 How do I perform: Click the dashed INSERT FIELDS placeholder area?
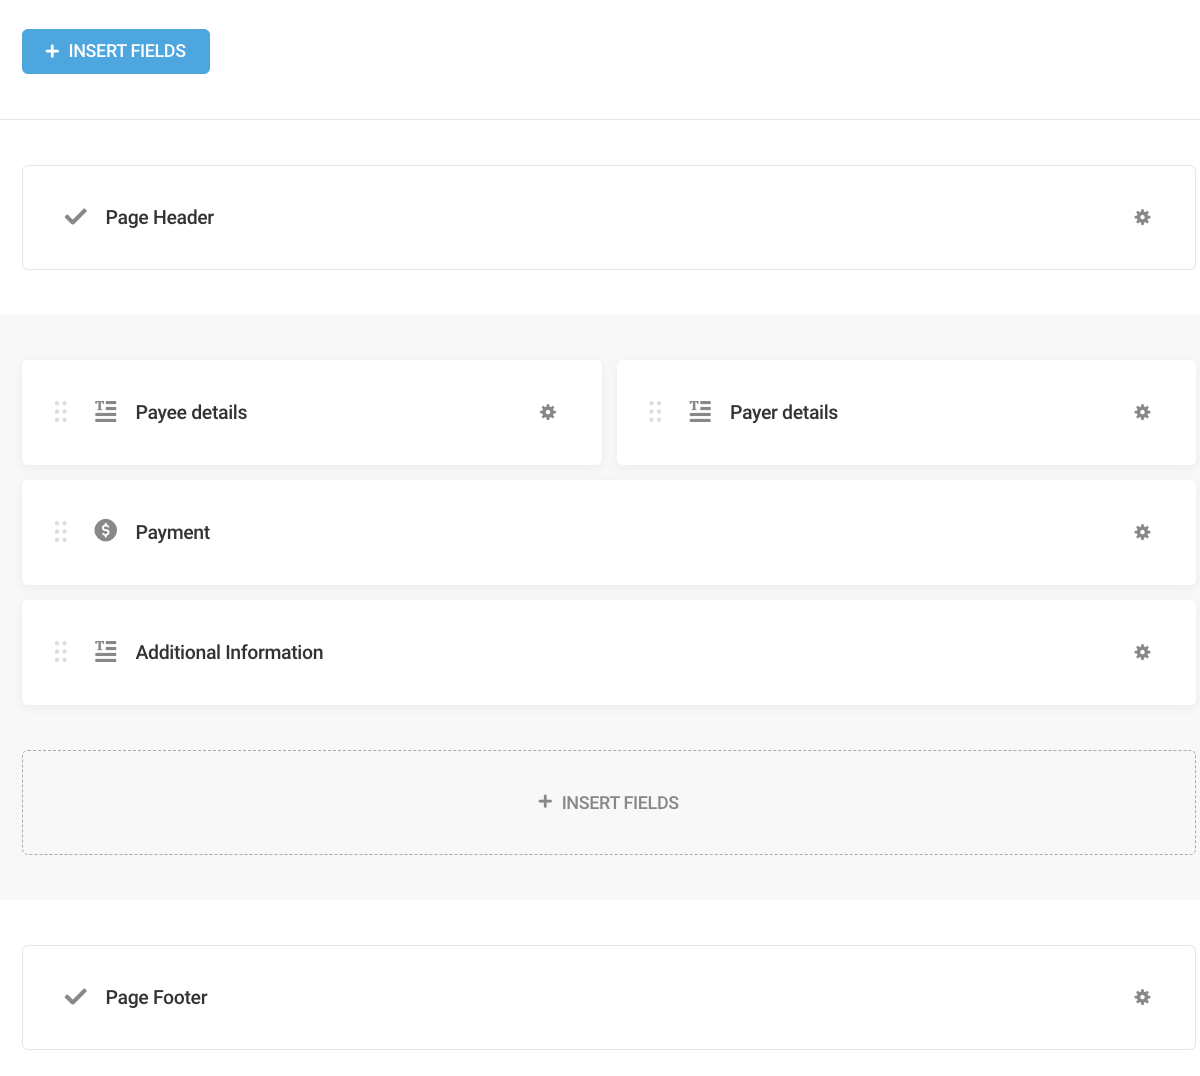[x=608, y=802]
